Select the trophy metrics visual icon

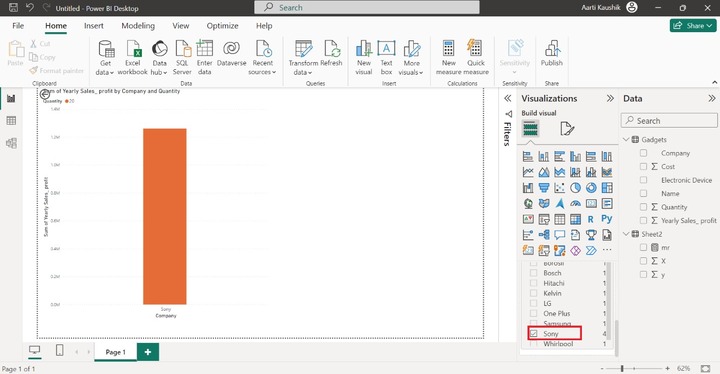[591, 235]
